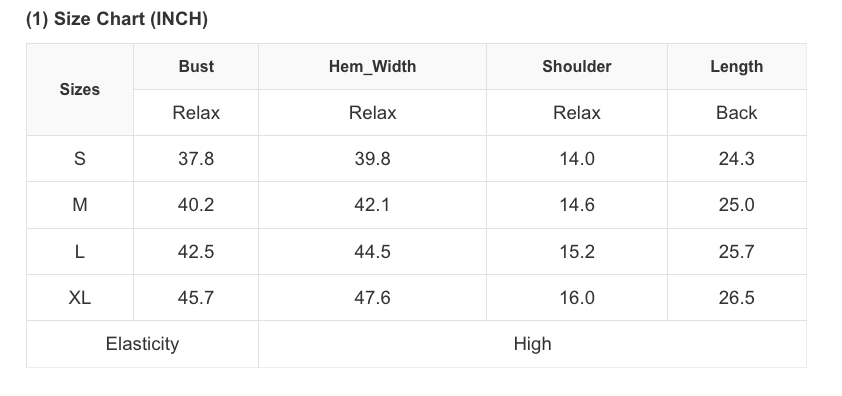The image size is (842, 396).
Task: Select the Sizes header cell
Action: (x=79, y=90)
